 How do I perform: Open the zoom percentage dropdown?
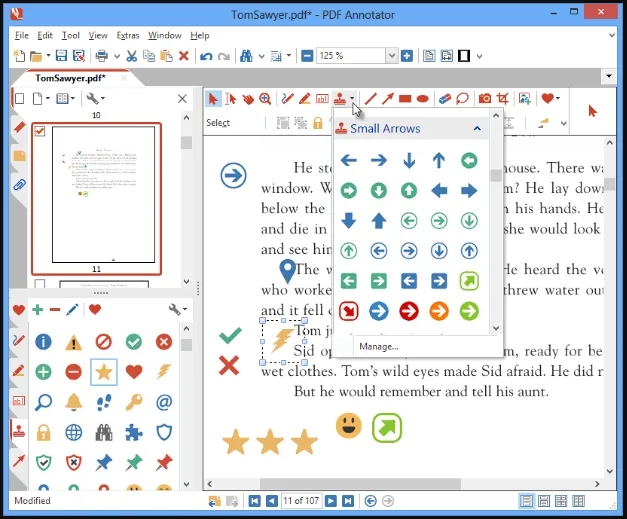click(391, 56)
